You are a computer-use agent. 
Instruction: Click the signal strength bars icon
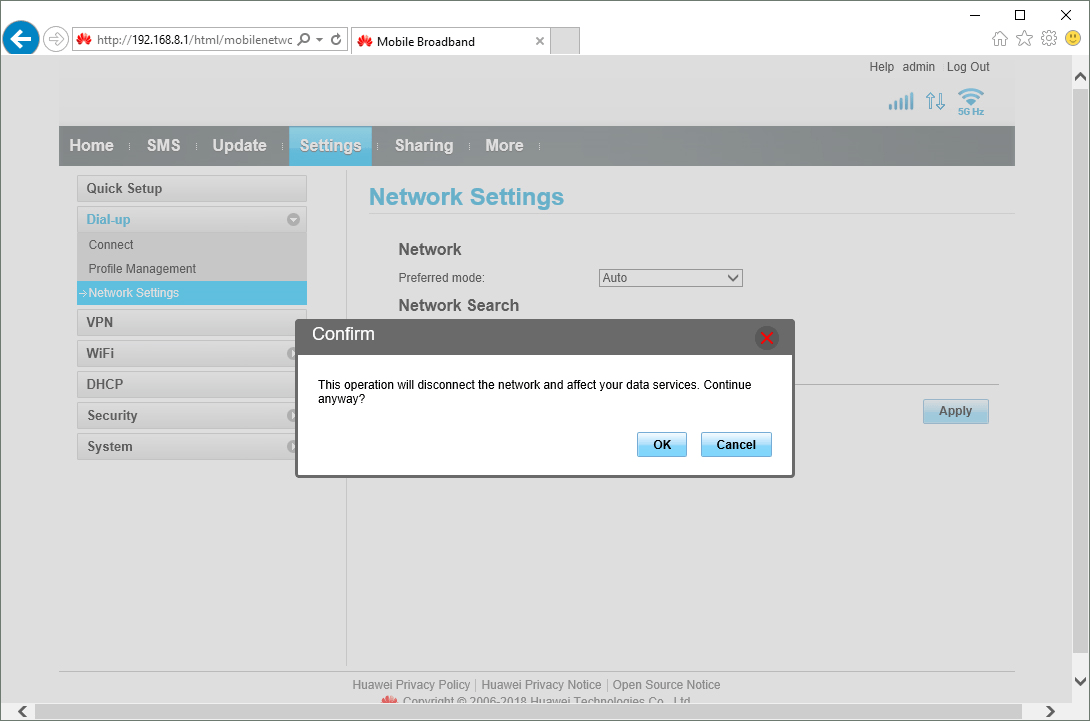(900, 101)
